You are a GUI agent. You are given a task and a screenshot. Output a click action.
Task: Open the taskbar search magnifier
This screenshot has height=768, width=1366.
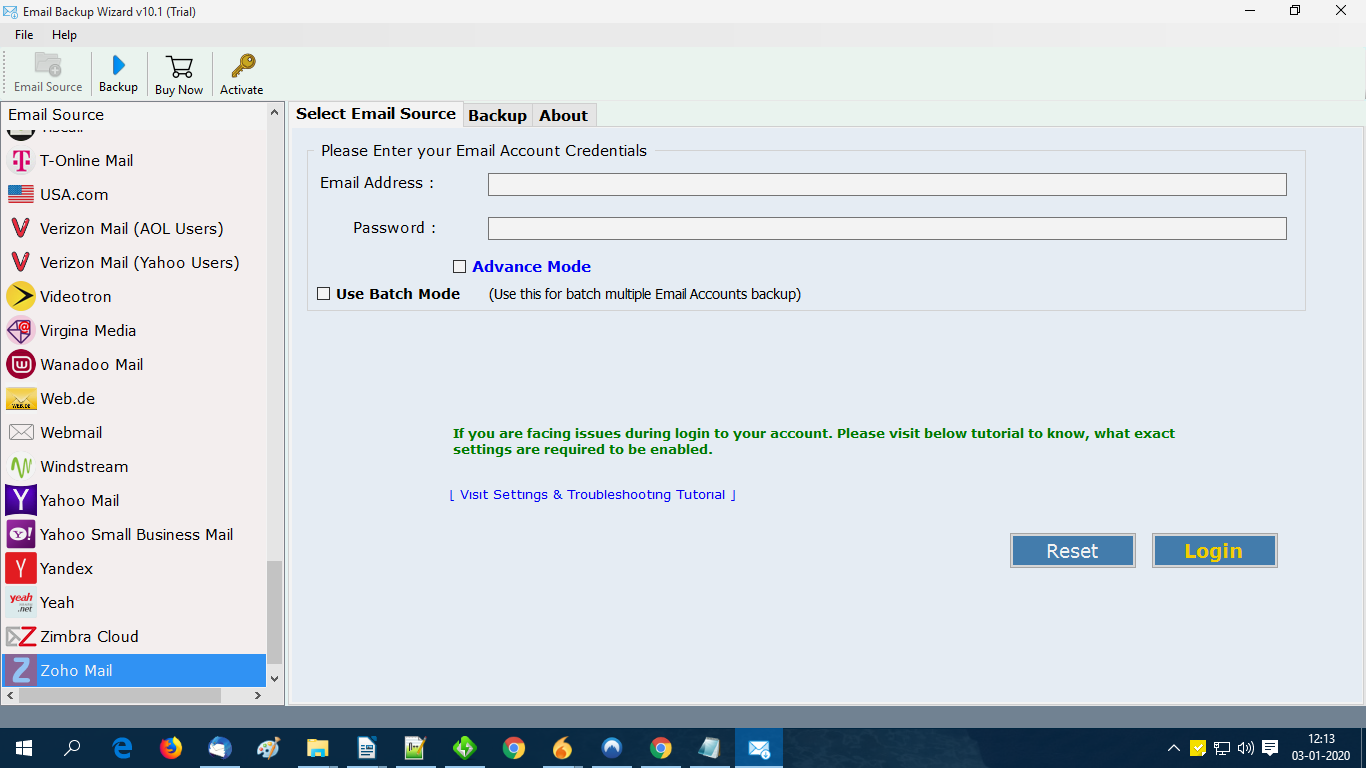(72, 748)
